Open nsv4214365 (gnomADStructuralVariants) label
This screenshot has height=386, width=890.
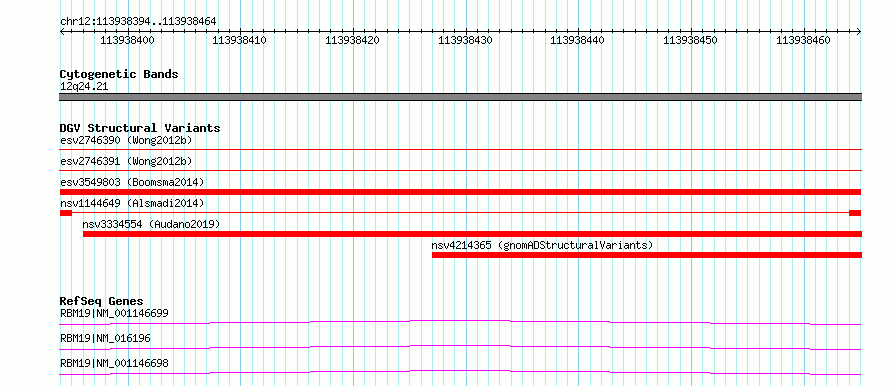click(543, 245)
